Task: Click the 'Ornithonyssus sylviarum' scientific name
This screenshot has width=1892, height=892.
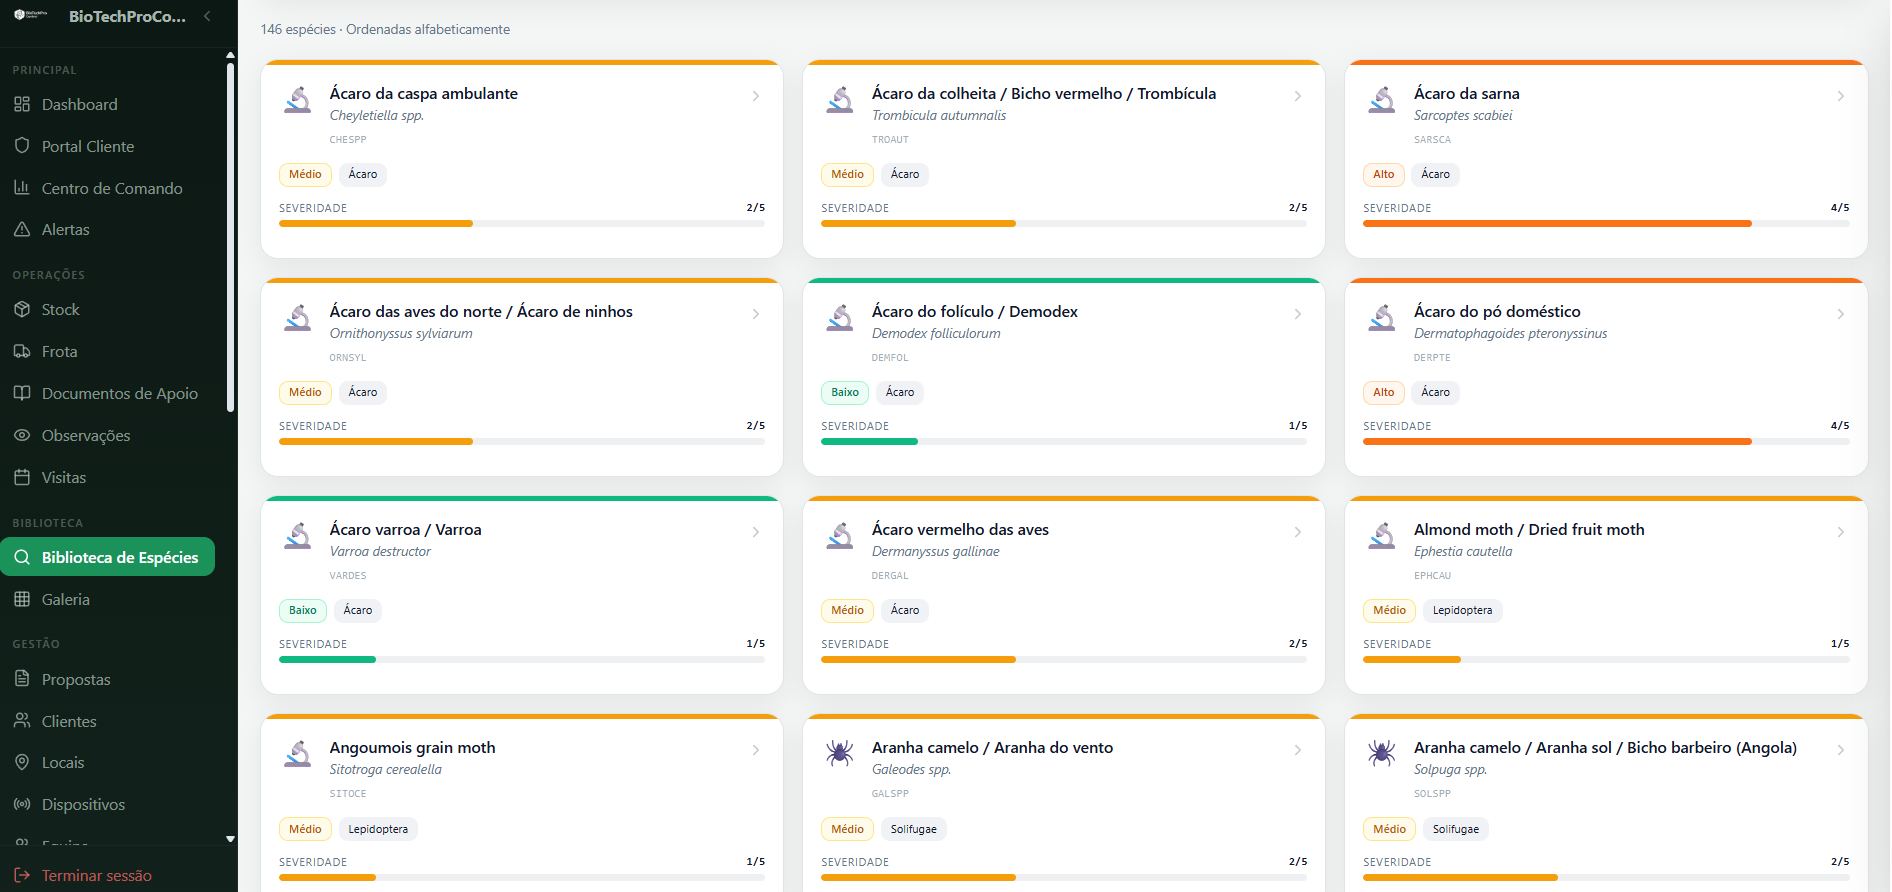Action: (x=401, y=333)
